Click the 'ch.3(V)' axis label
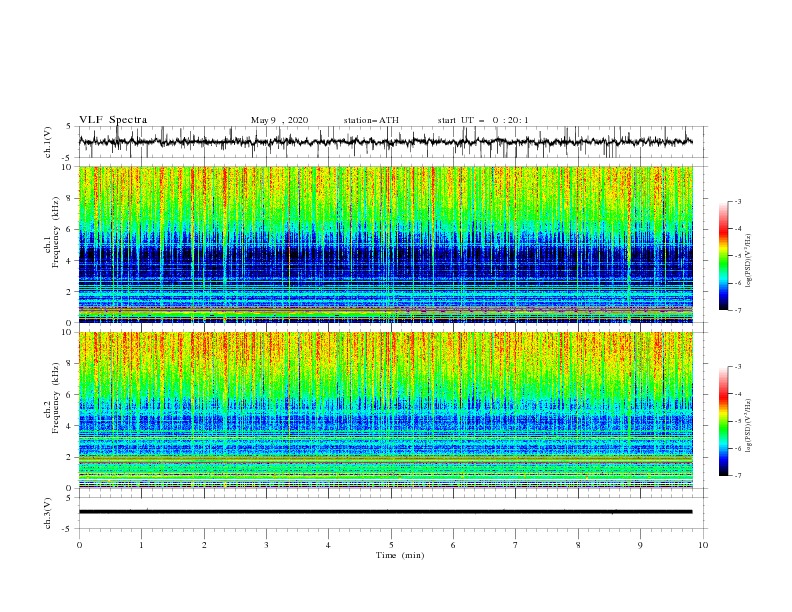This screenshot has width=792, height=612. tap(48, 513)
